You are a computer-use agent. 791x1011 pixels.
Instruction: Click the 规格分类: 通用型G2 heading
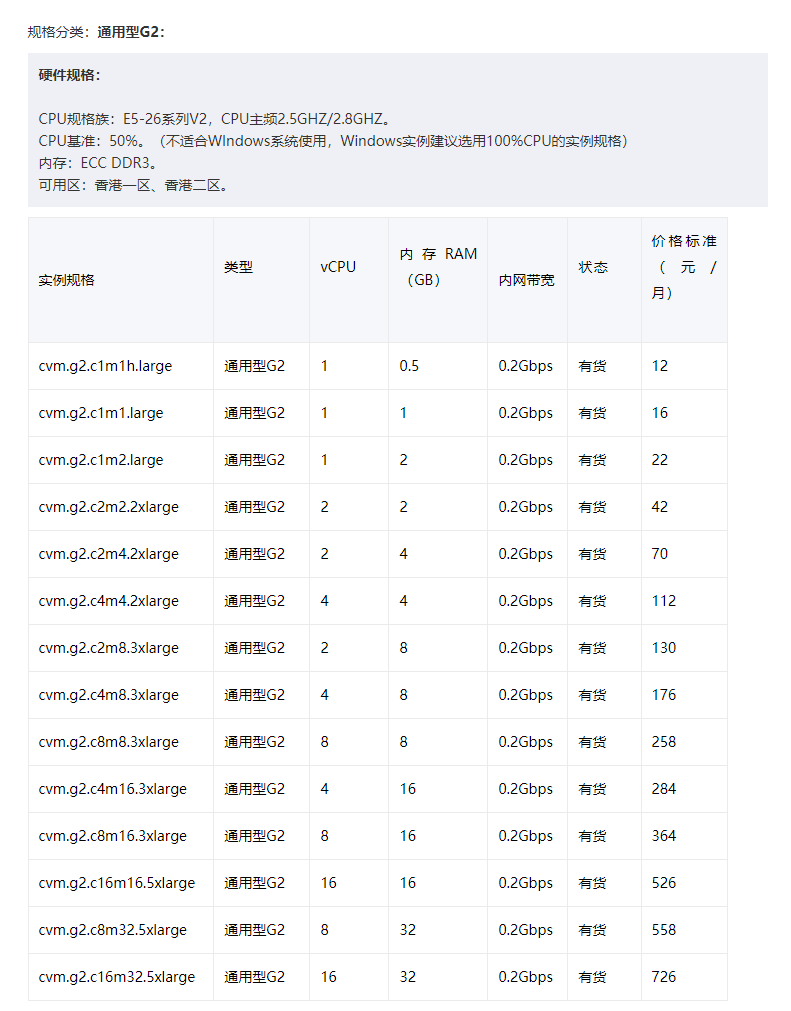coord(96,32)
